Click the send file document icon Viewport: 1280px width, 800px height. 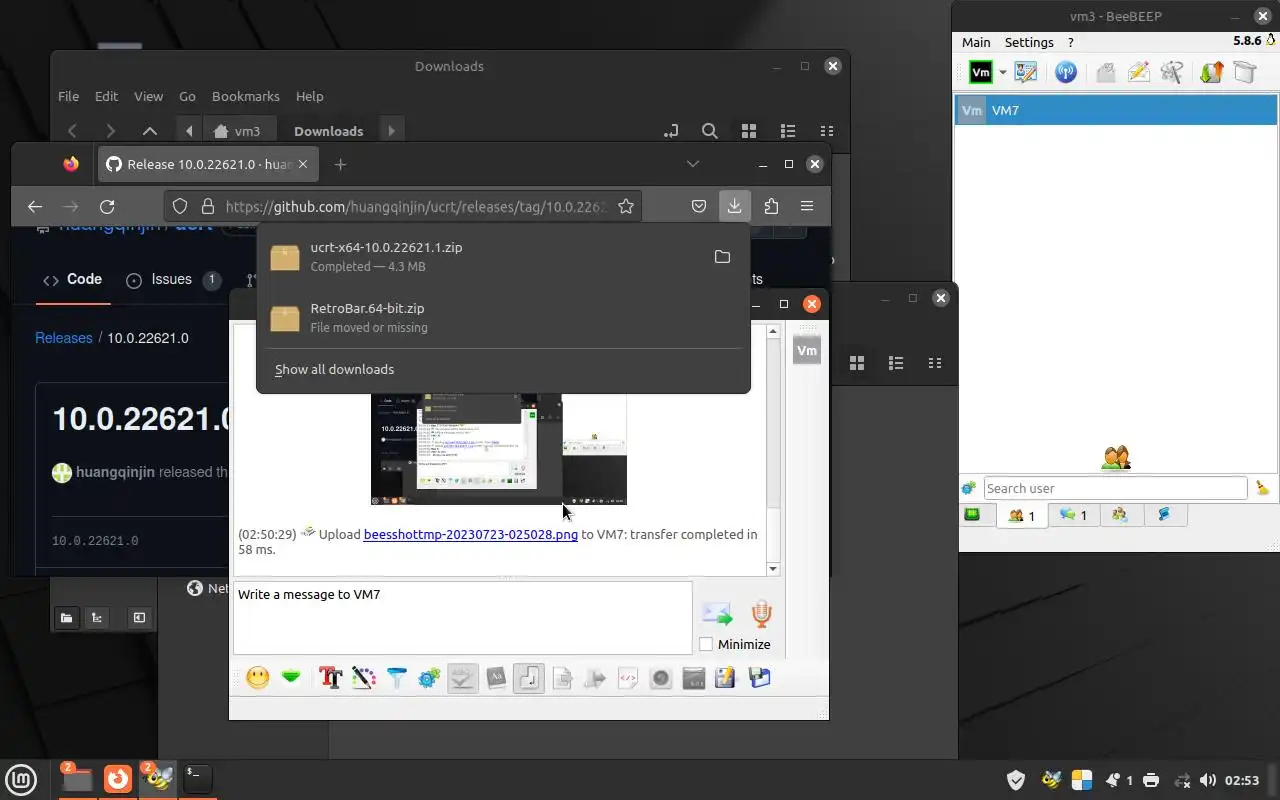(x=562, y=678)
